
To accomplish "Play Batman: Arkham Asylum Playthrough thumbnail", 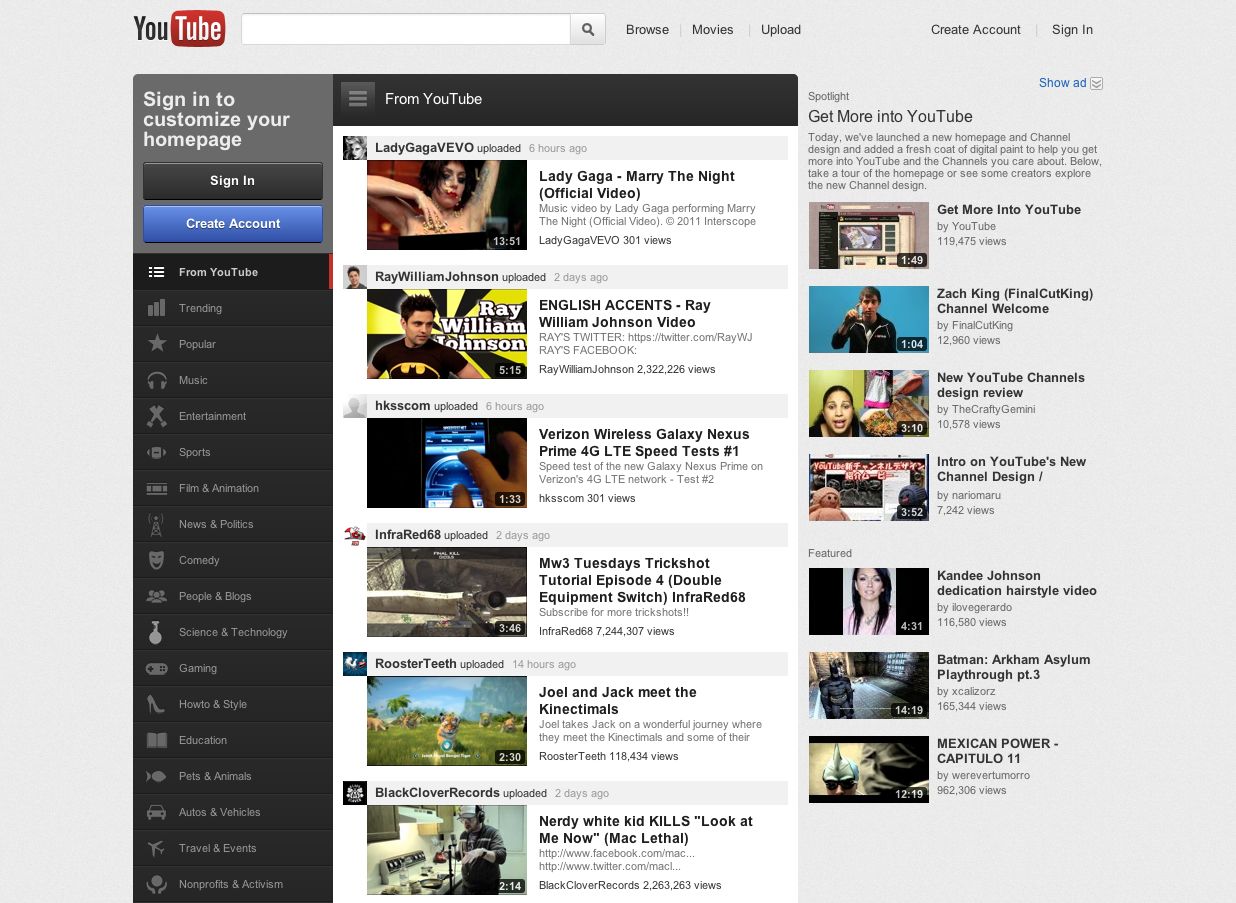I will (868, 685).
